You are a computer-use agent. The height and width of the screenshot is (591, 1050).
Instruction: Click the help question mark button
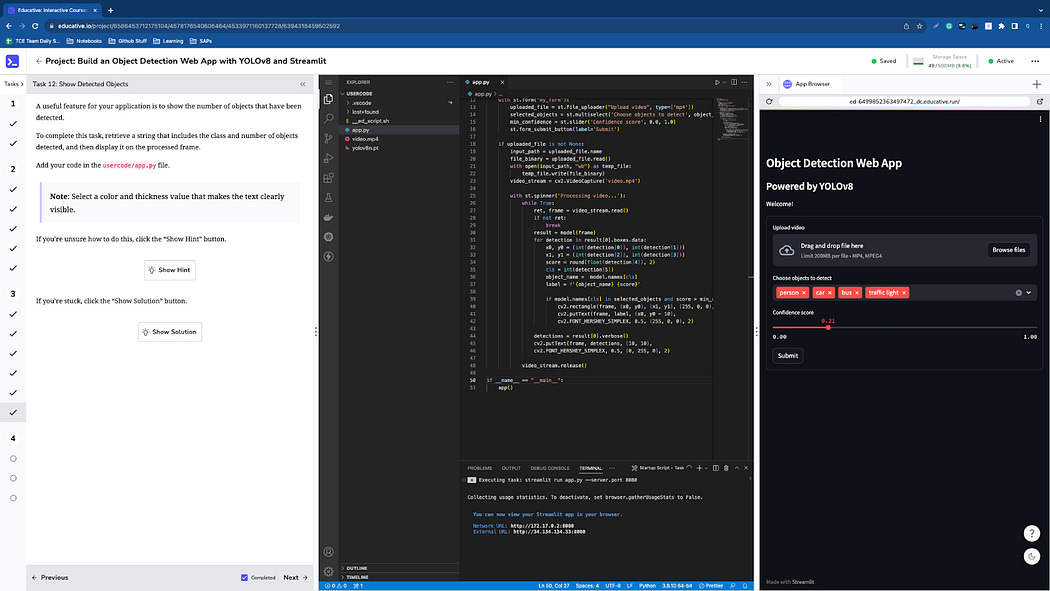[x=1032, y=533]
